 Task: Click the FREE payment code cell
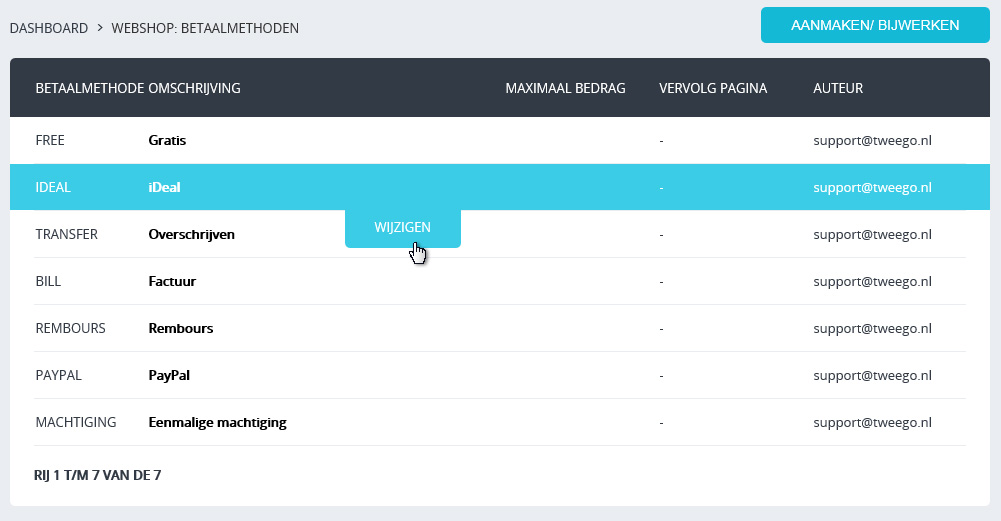point(50,141)
